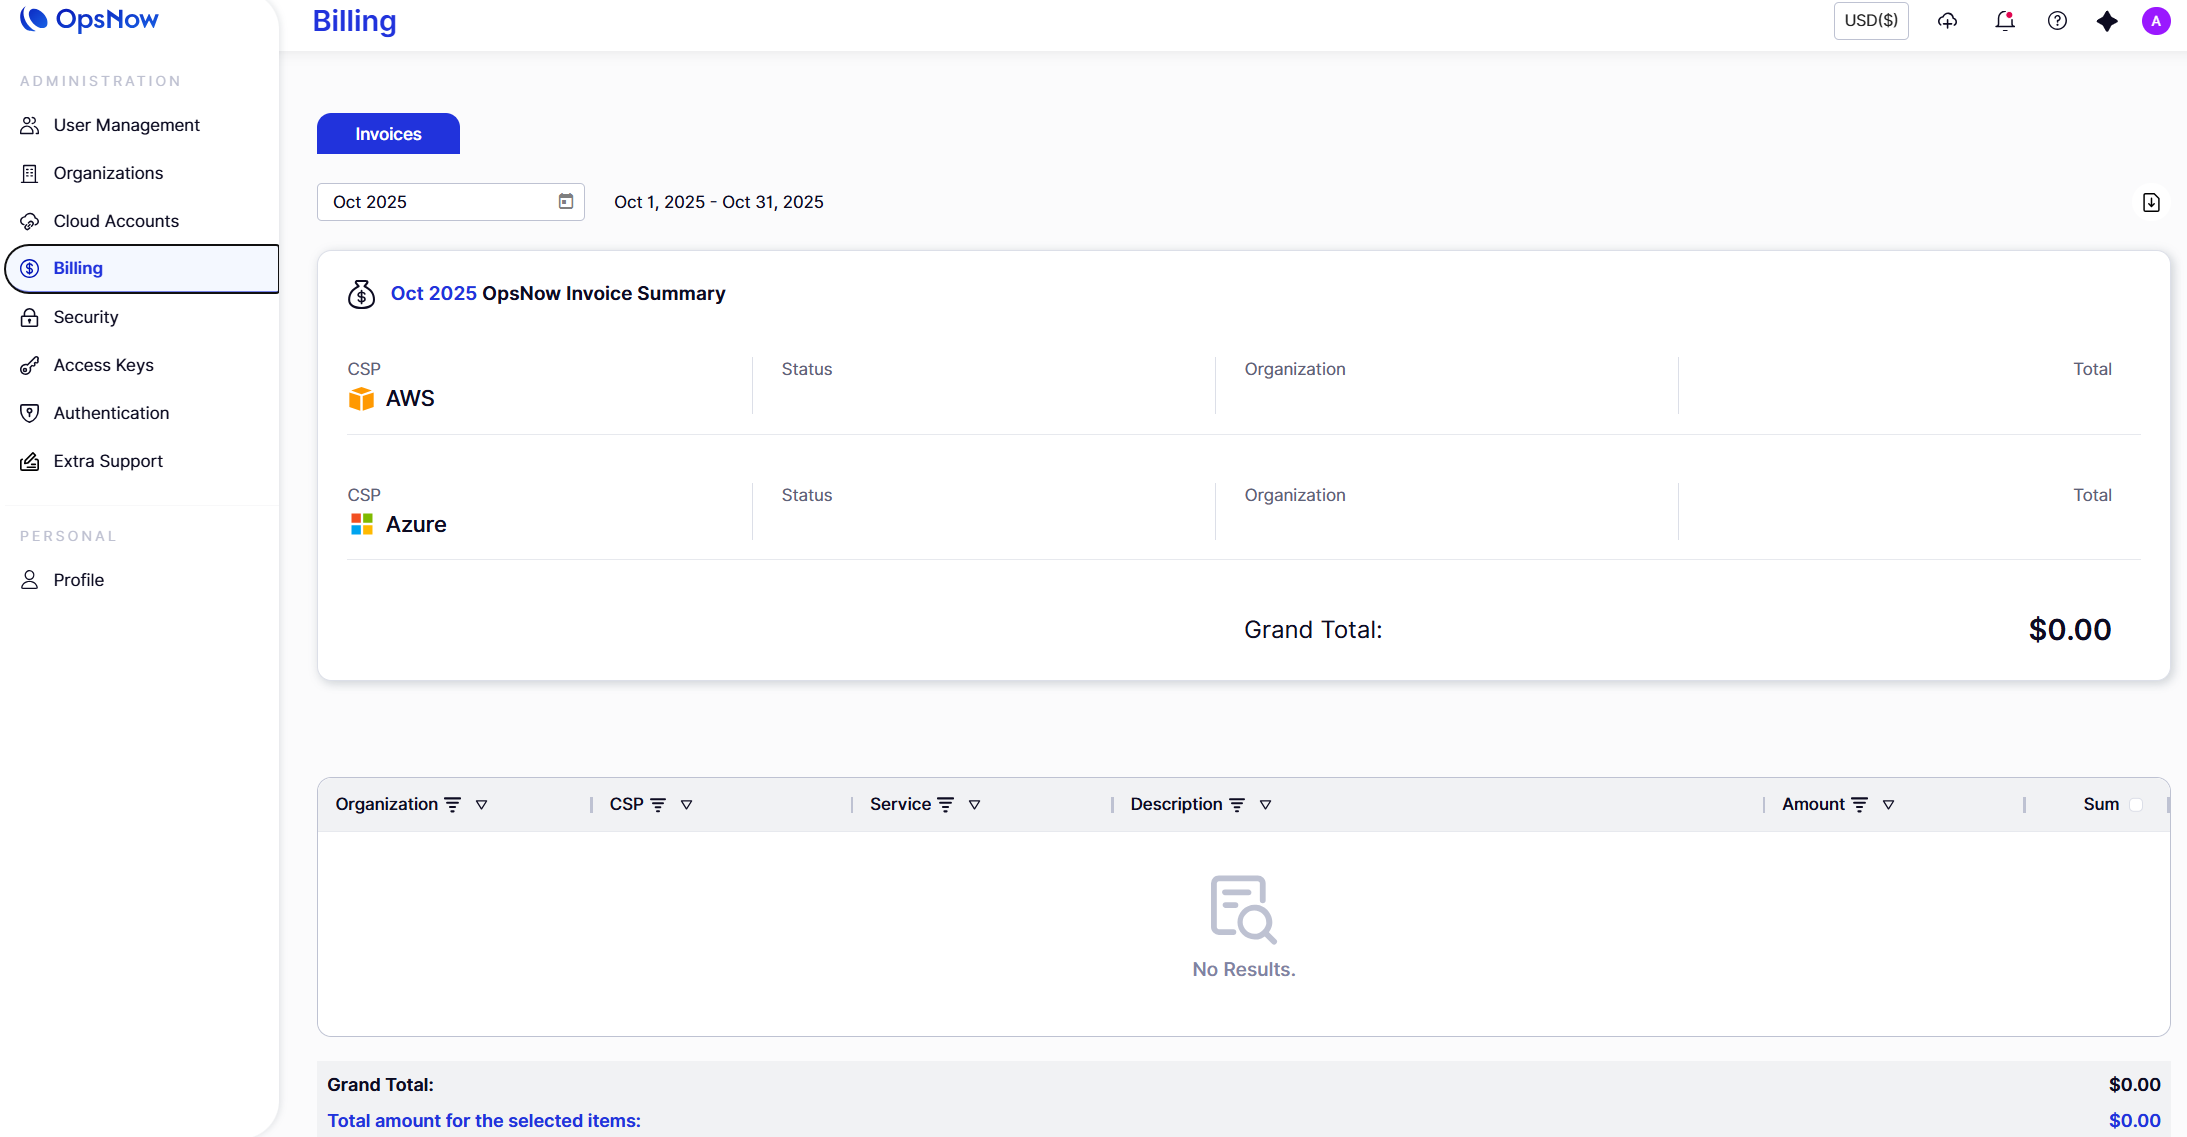Click the OpsNow logo link

coord(90,19)
